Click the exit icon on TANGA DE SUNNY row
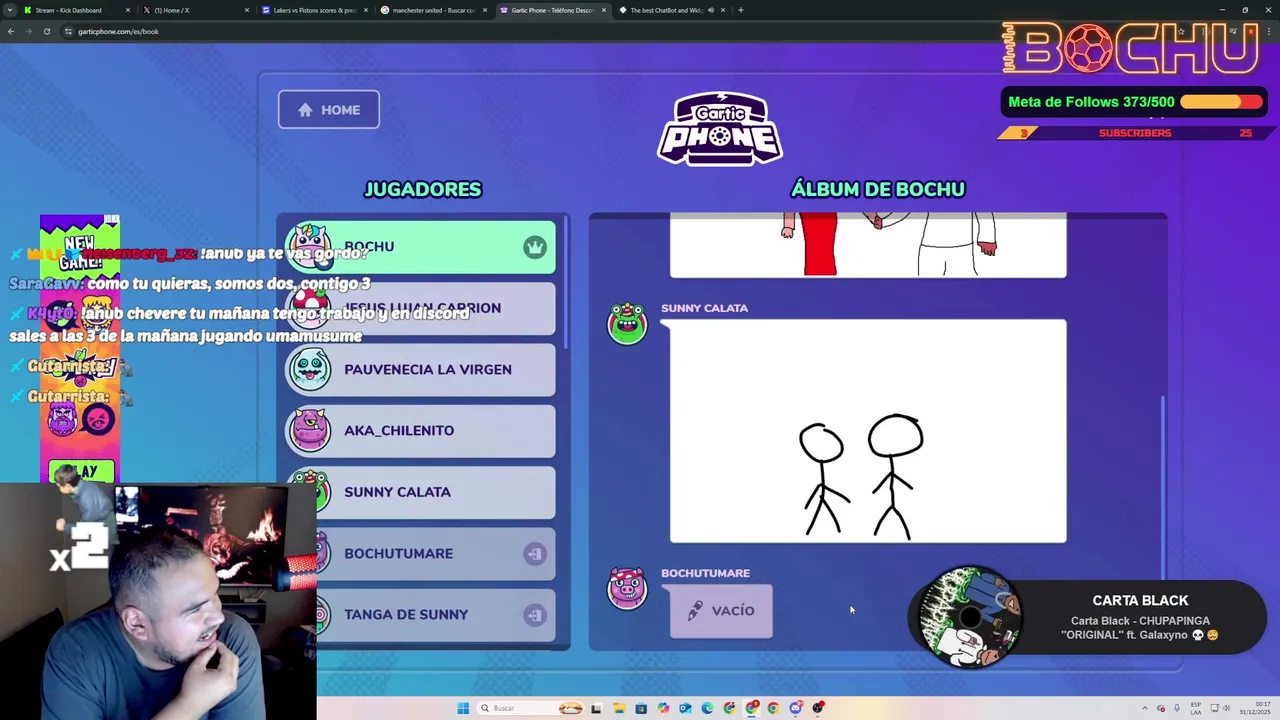This screenshot has height=720, width=1280. 535,615
